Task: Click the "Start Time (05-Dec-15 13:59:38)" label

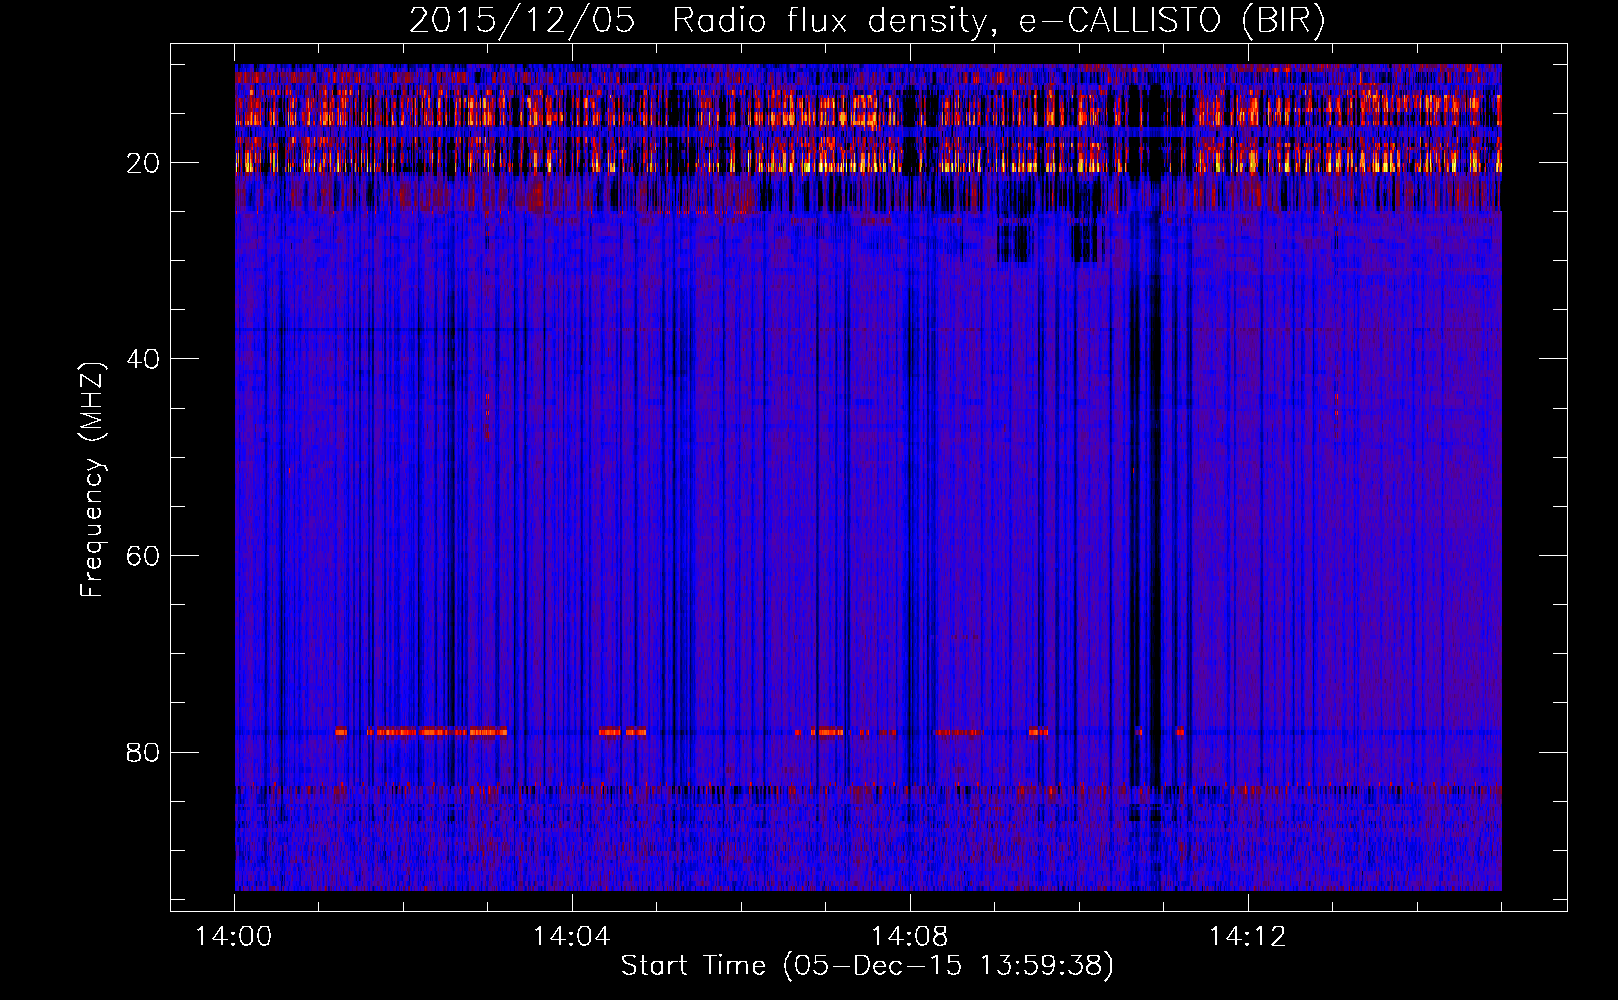Action: (867, 966)
